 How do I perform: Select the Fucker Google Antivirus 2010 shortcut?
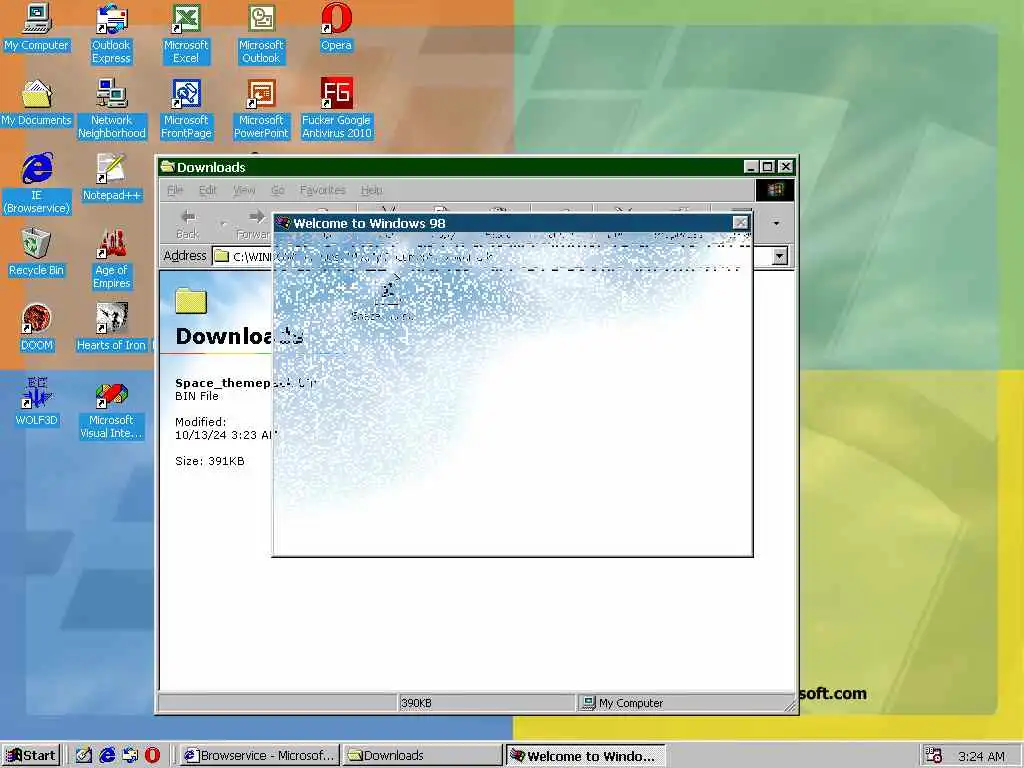pos(336,109)
